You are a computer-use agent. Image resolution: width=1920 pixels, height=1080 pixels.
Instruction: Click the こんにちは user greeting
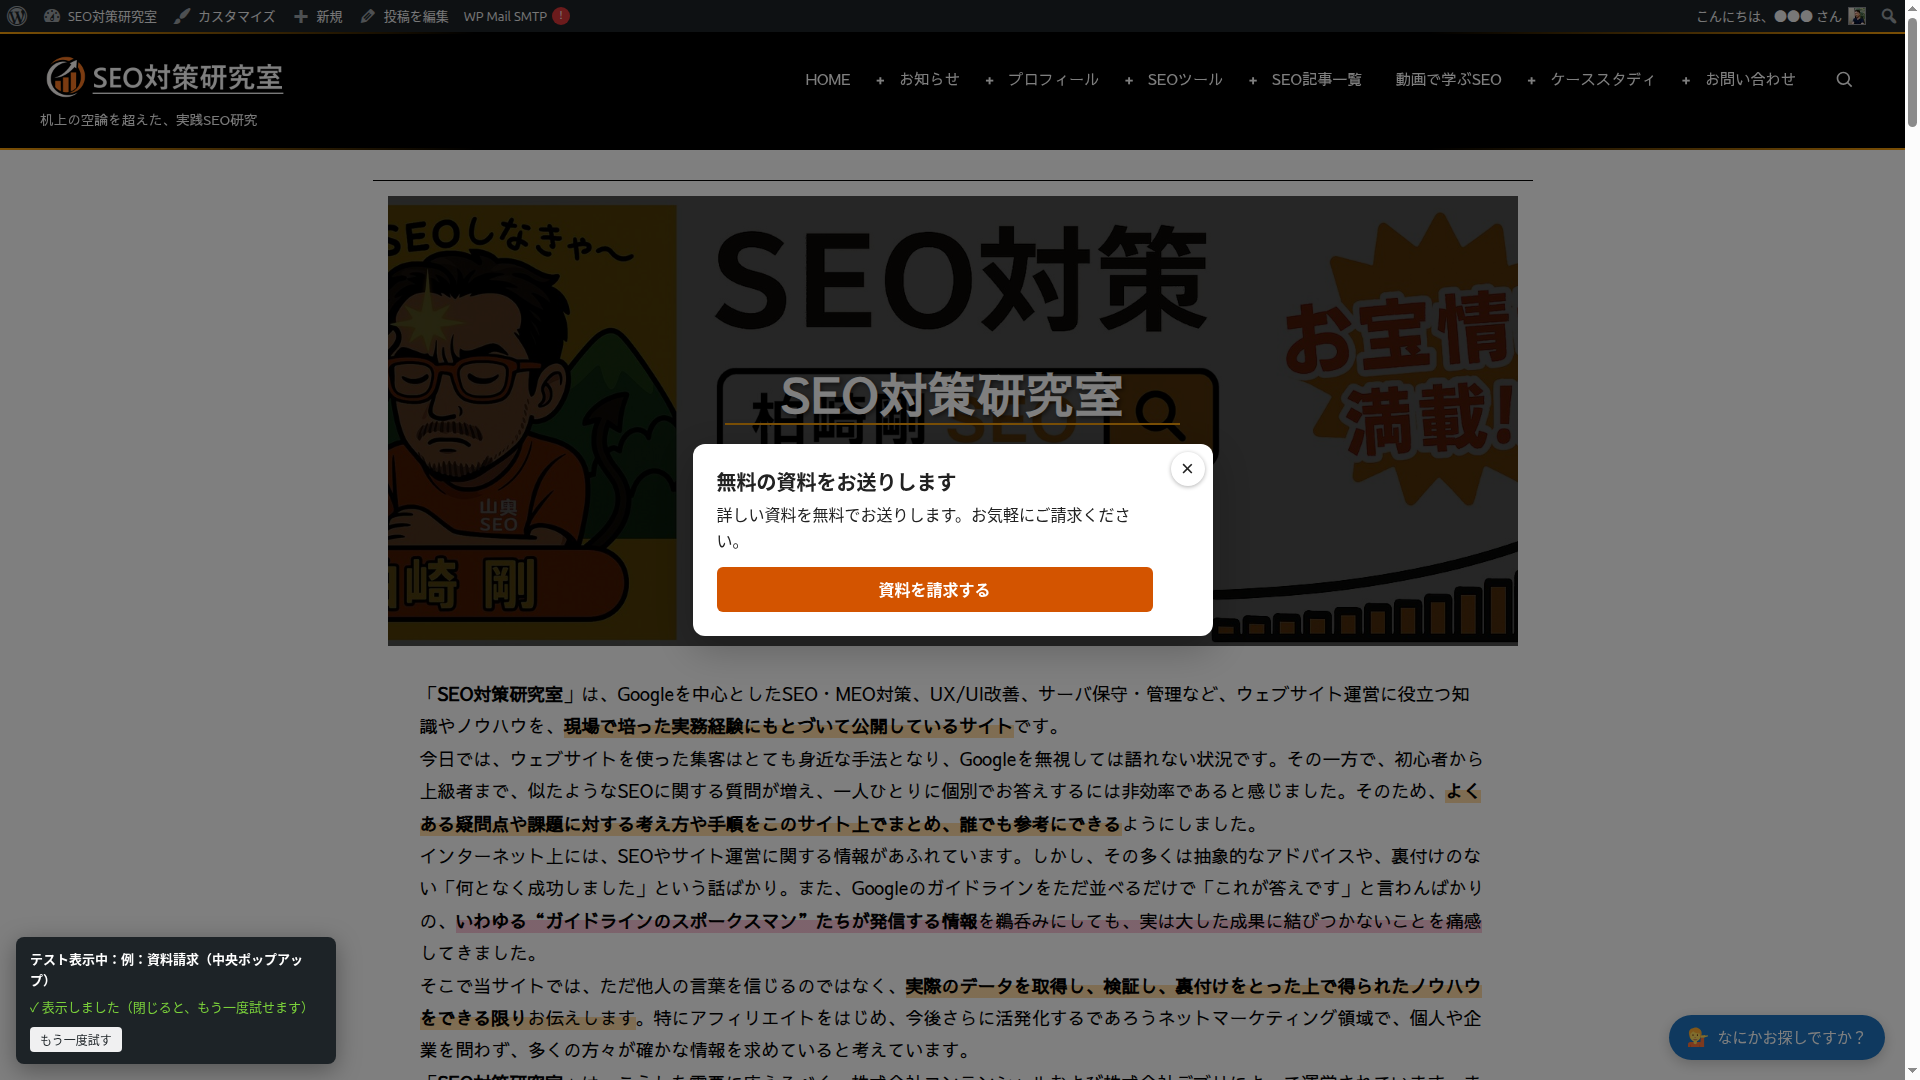point(1768,16)
